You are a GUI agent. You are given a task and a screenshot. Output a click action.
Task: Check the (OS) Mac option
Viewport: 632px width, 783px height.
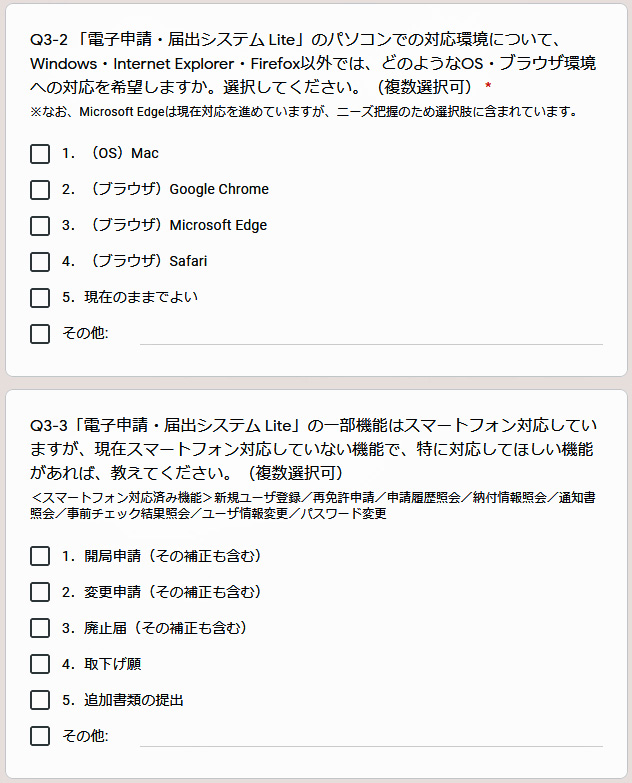[x=40, y=154]
